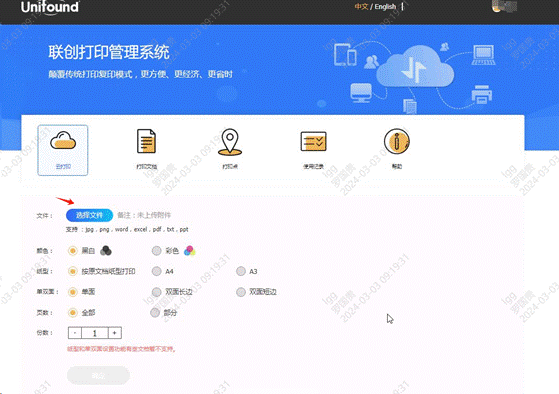Click the '联创打印管理系统' banner title
Image resolution: width=559 pixels, height=394 pixels.
tap(109, 52)
